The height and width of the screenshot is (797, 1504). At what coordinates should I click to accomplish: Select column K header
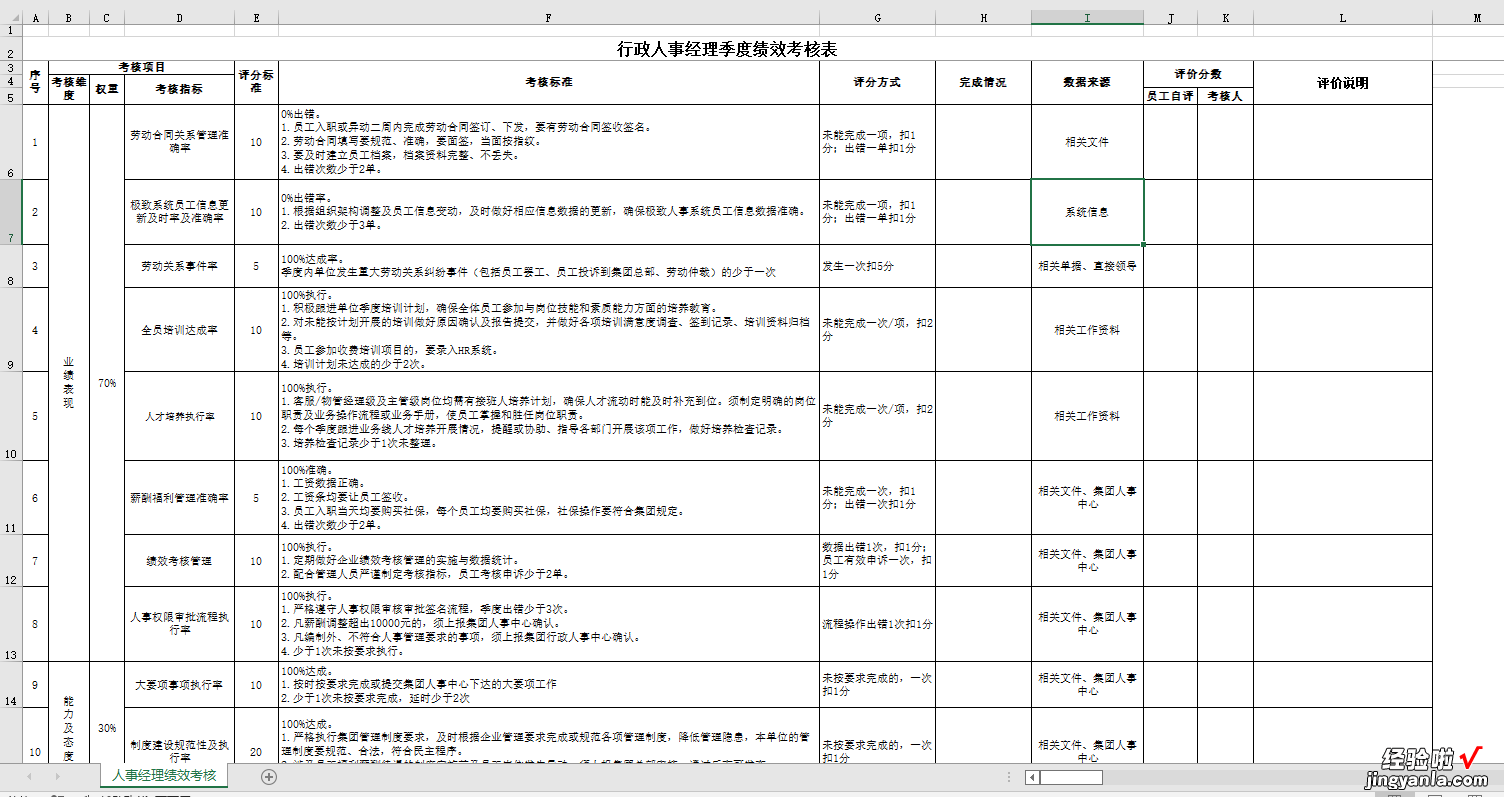click(x=1225, y=17)
